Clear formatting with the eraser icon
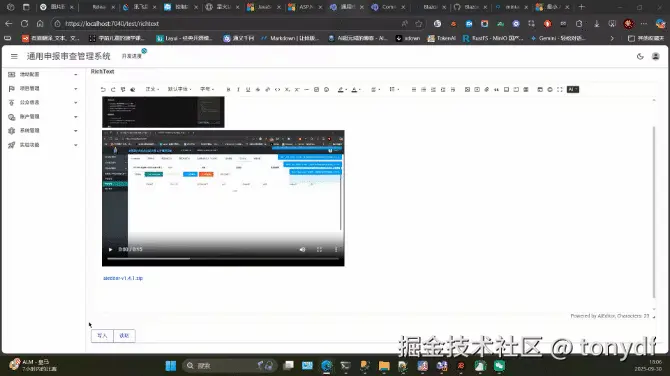The image size is (670, 376). click(132, 89)
